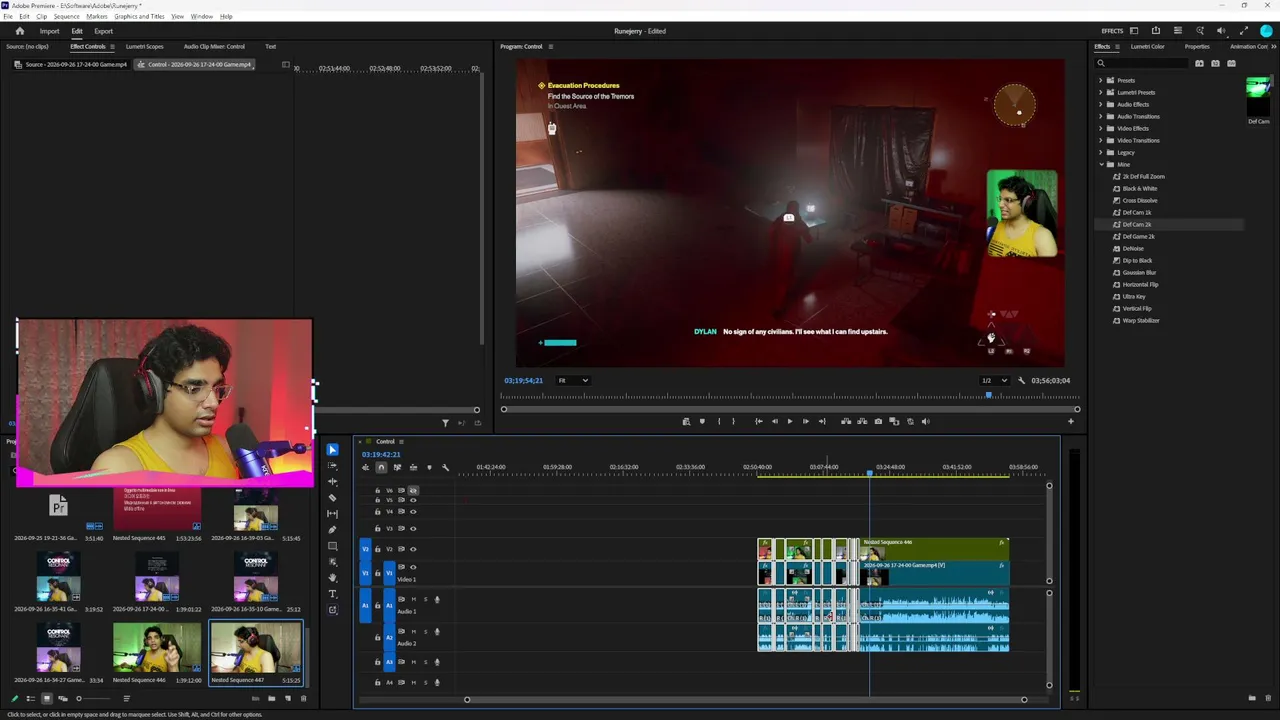The width and height of the screenshot is (1280, 720).
Task: Select the Hand tool
Action: pos(333,577)
